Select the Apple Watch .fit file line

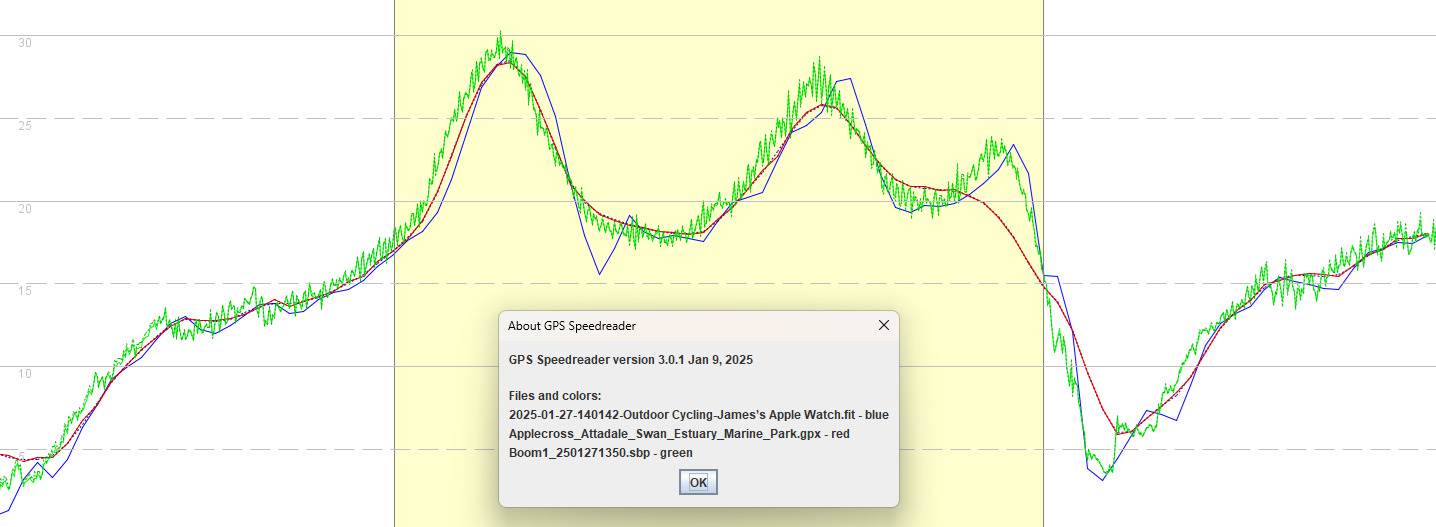(x=698, y=414)
